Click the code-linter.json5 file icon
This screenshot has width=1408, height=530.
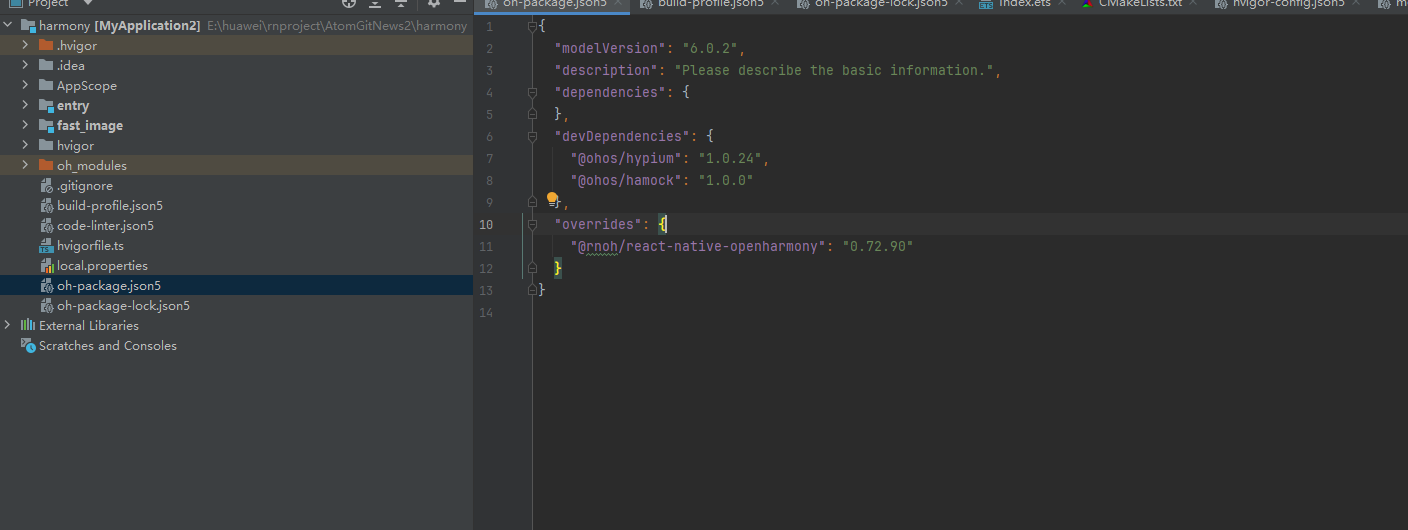tap(47, 226)
